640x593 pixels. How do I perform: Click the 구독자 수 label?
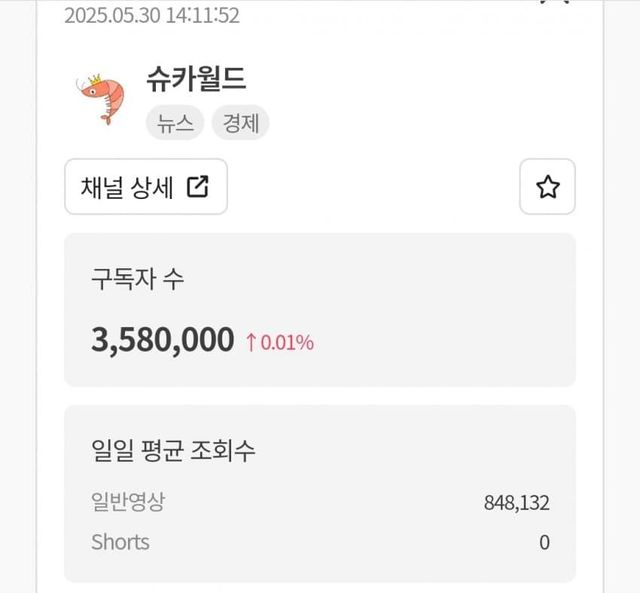[x=137, y=279]
